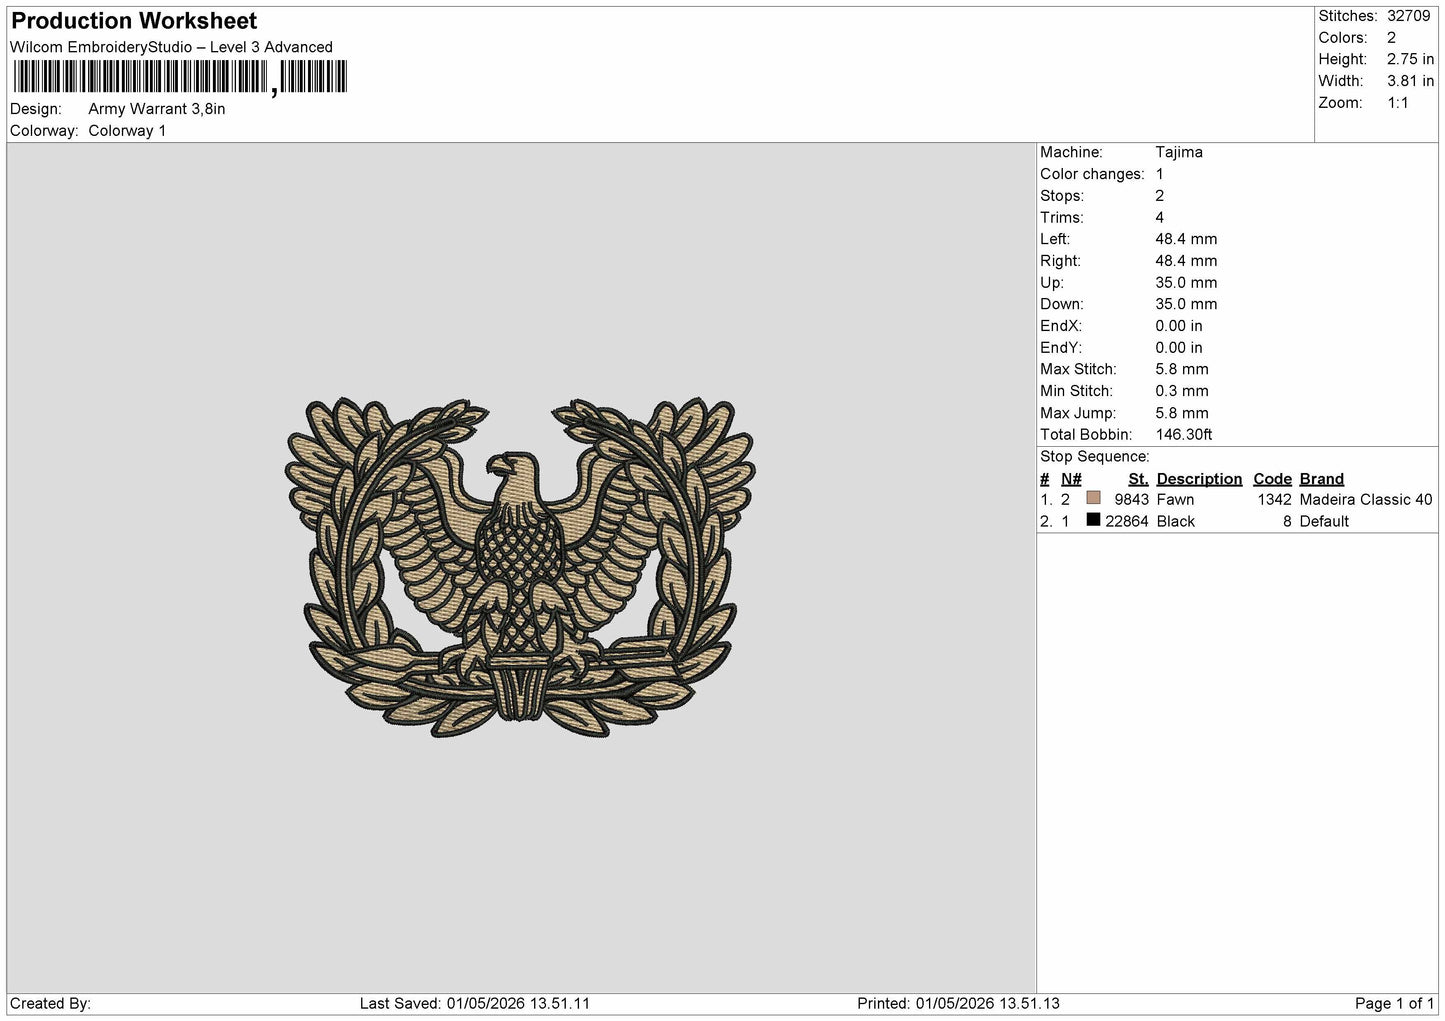Viewport: 1445px width, 1021px height.
Task: Click the EndY value '0.00 in'
Action: 1179,348
